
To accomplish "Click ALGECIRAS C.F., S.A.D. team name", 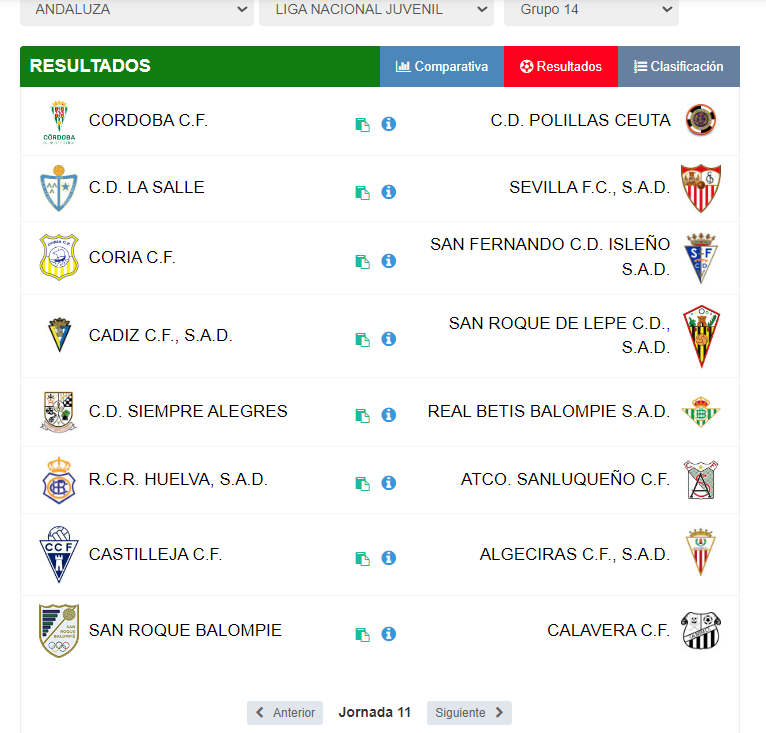I will pos(575,555).
